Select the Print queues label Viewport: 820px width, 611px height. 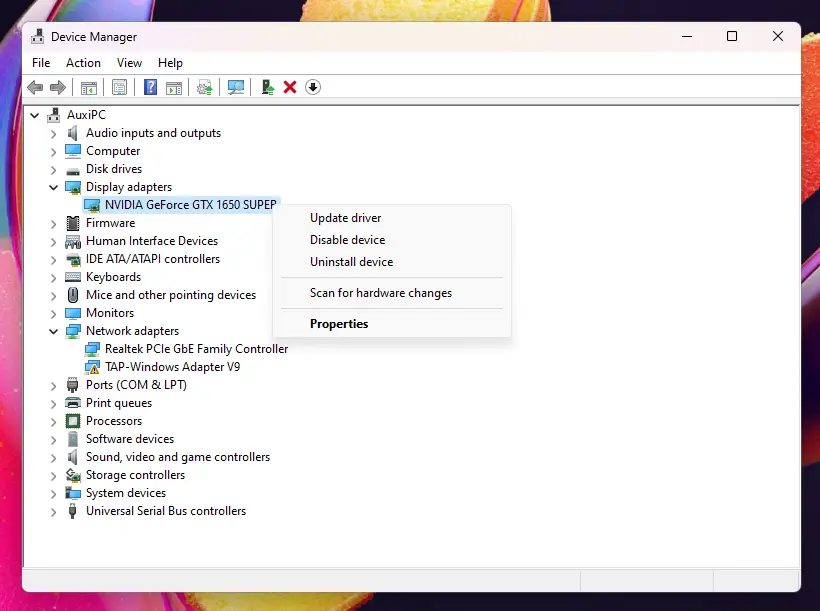[x=119, y=403]
